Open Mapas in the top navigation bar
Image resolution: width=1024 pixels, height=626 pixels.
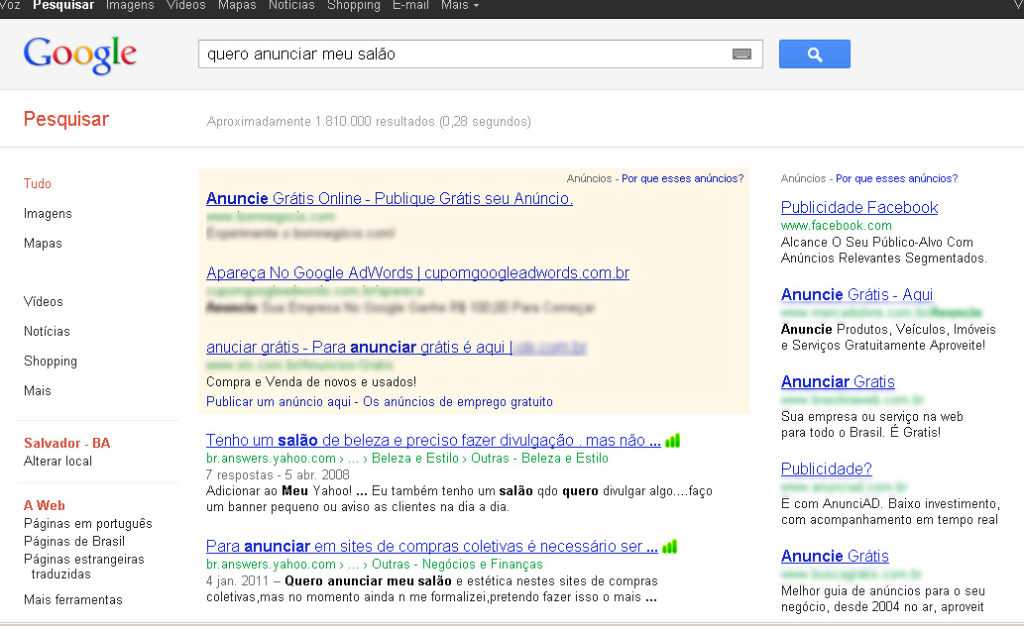pos(237,5)
